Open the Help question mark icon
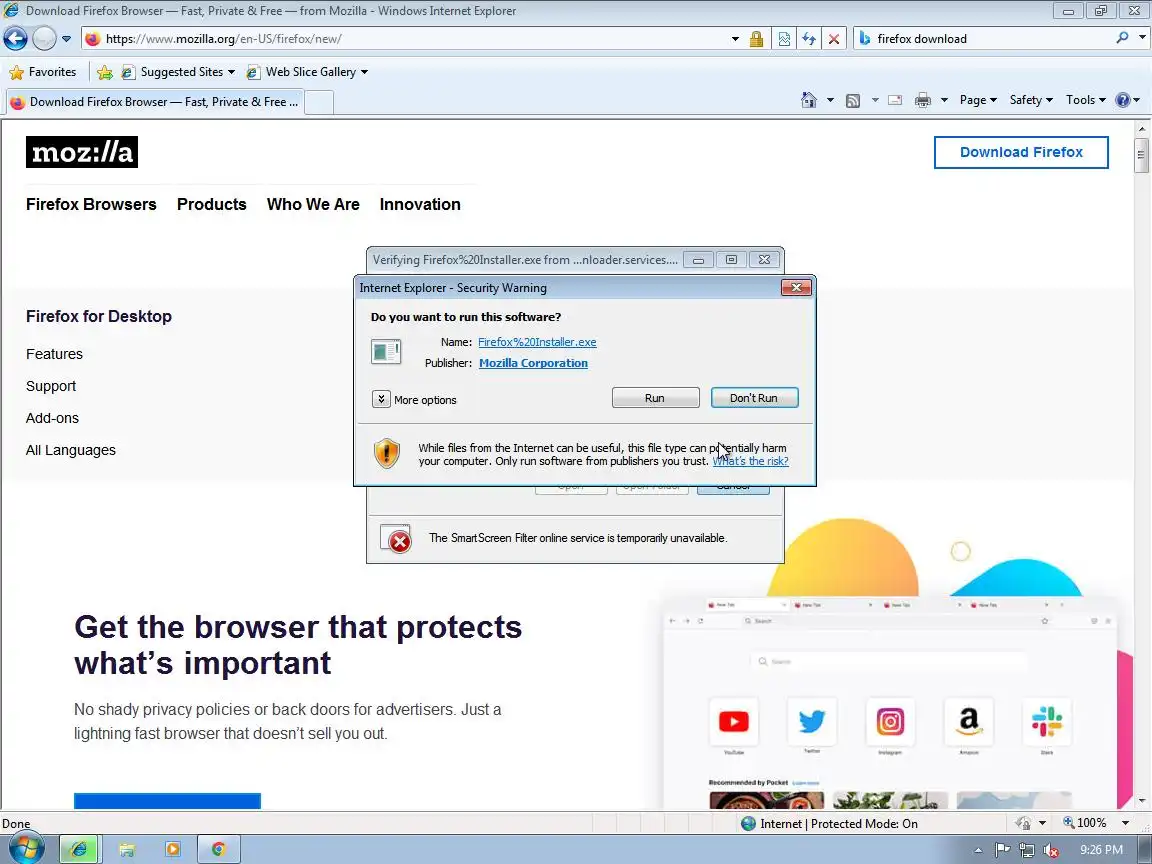 click(x=1123, y=100)
